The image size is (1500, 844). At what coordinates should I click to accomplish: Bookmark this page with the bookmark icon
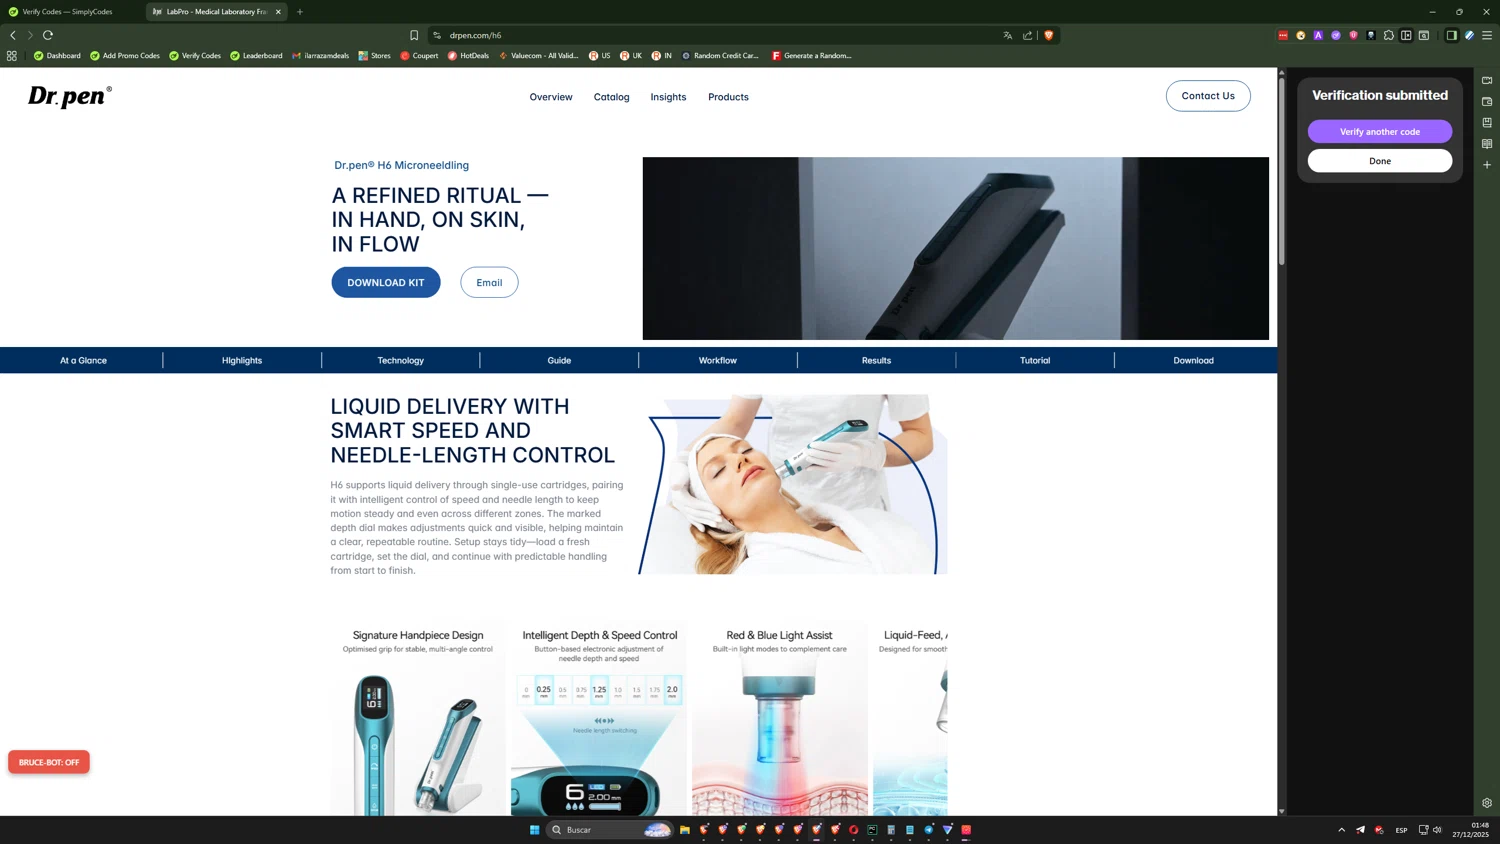tap(414, 35)
